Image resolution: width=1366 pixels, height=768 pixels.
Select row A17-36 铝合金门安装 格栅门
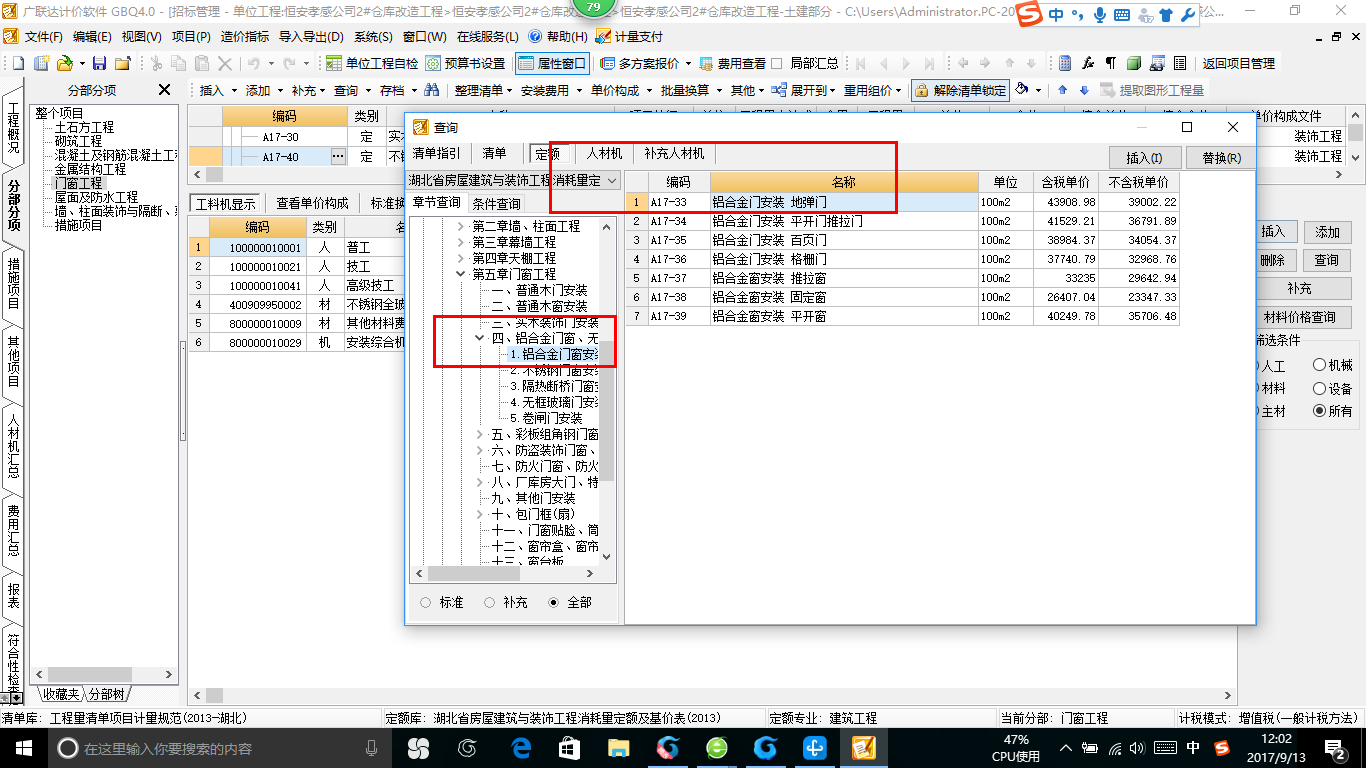903,259
